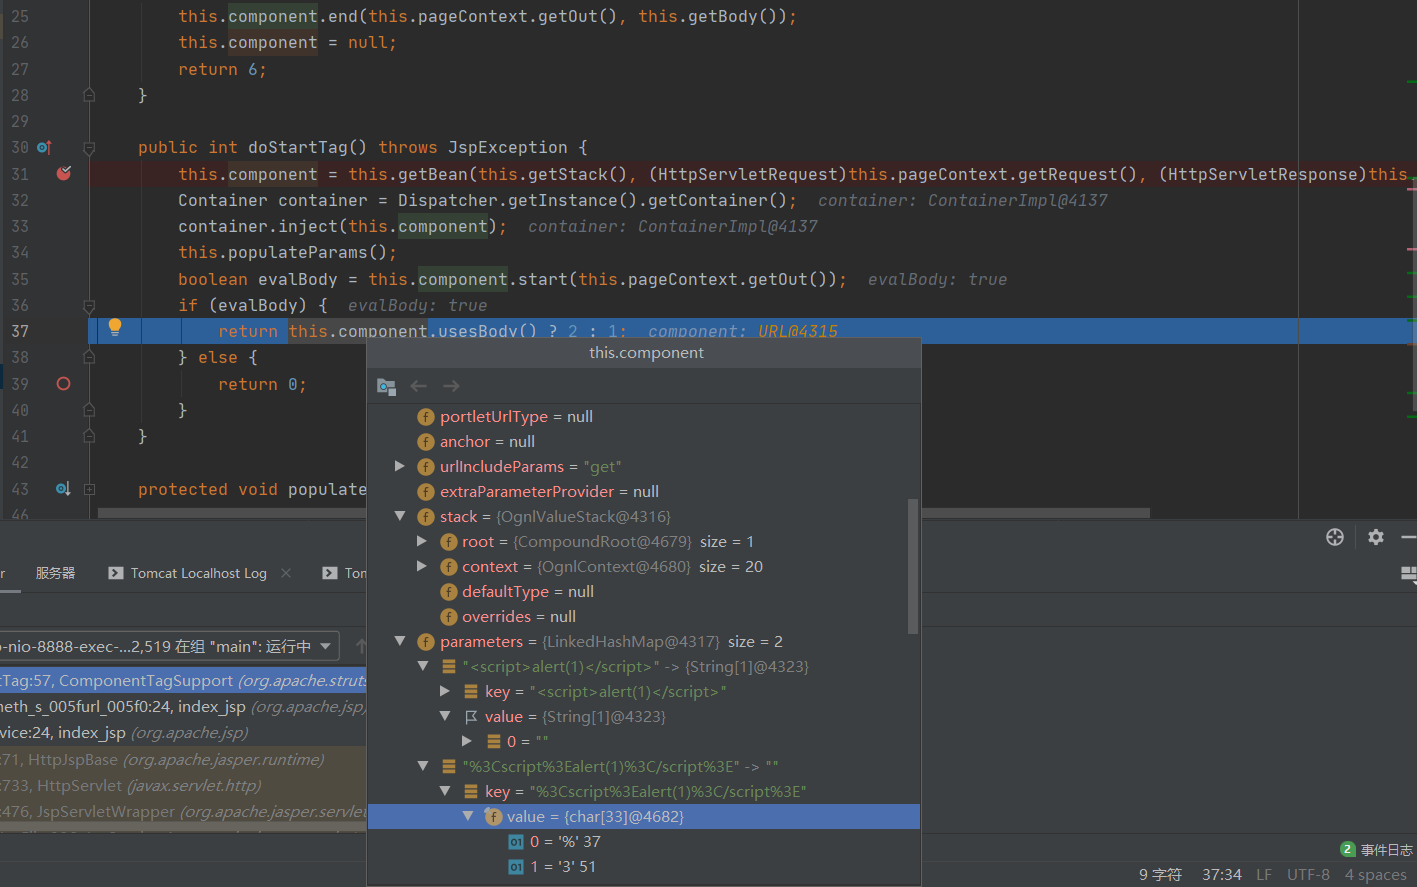
Task: Collapse the parameters LinkedHashMap node
Action: (x=400, y=641)
